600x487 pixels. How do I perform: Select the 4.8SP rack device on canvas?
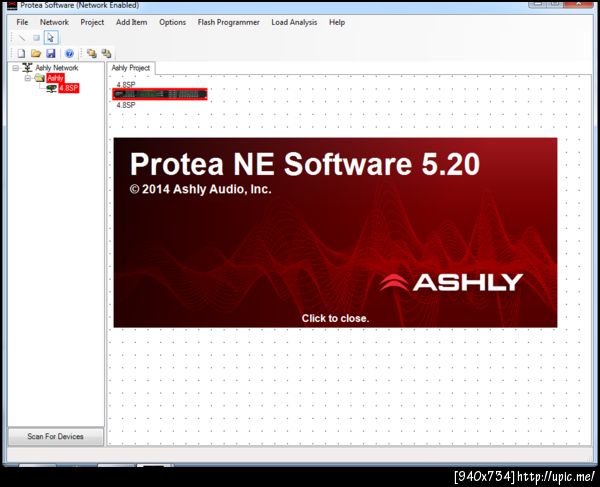(160, 94)
